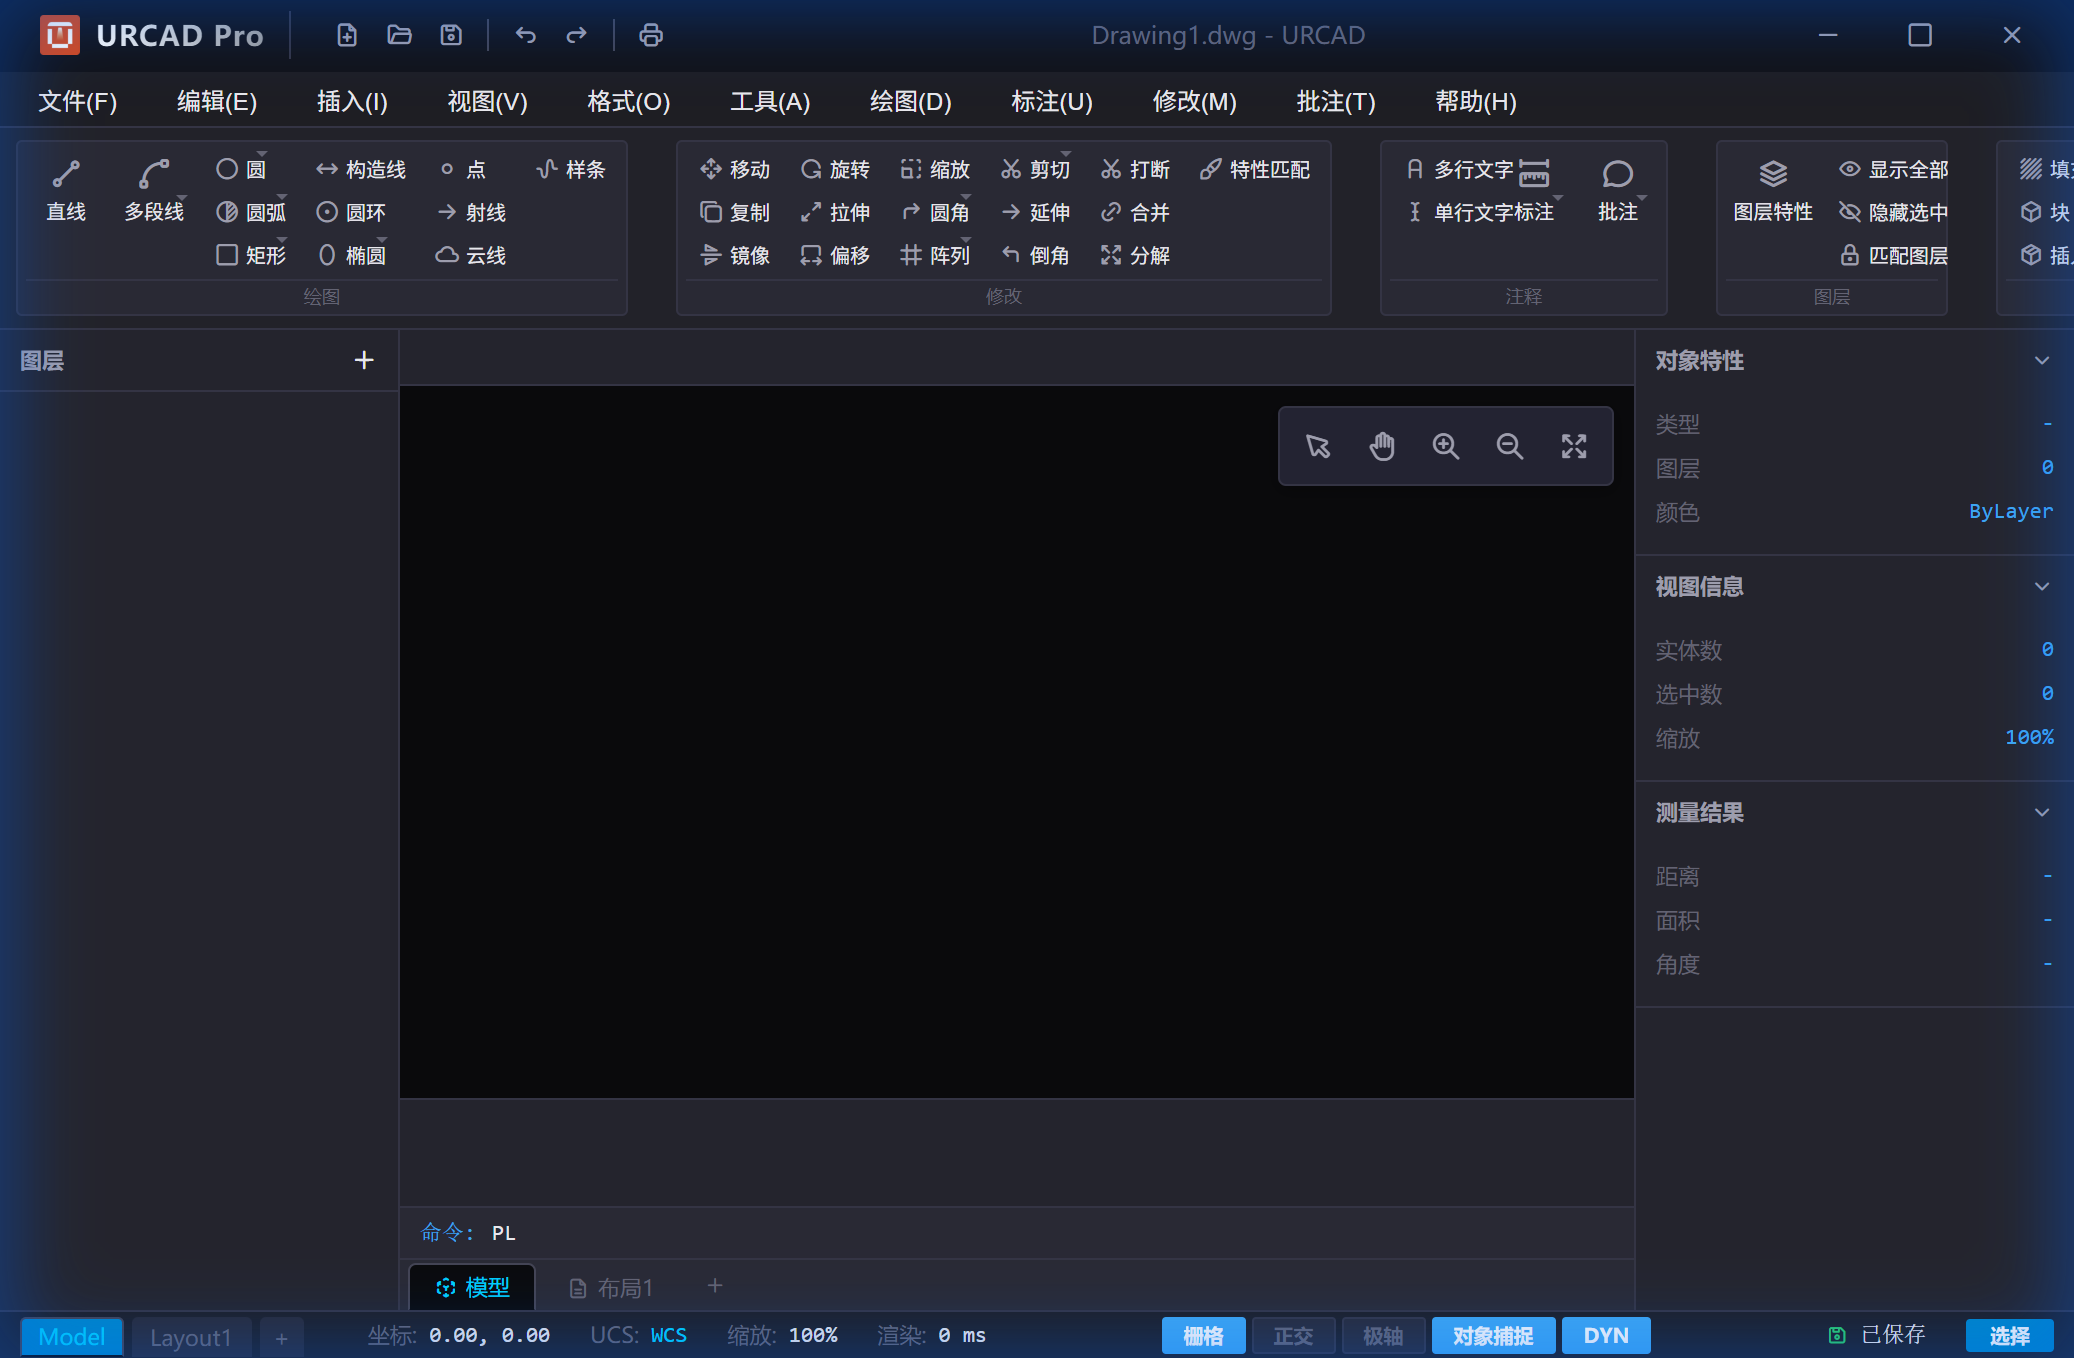The height and width of the screenshot is (1358, 2074).
Task: Select the Polyline (多段线) drawing tool
Action: (154, 190)
